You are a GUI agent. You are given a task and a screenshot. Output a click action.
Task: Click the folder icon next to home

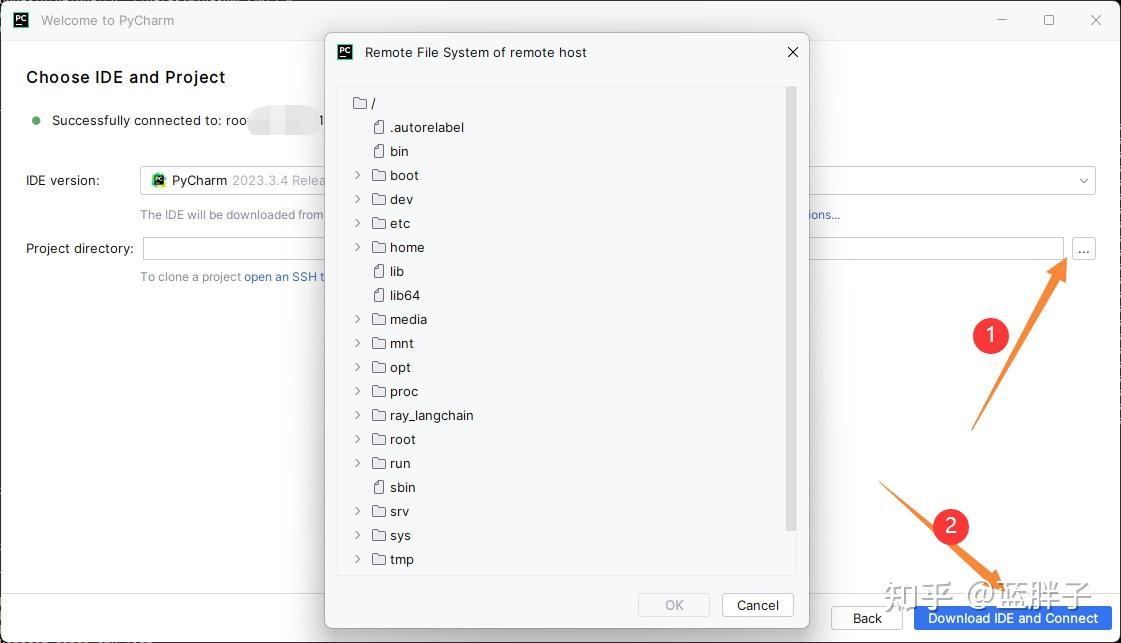pos(380,247)
